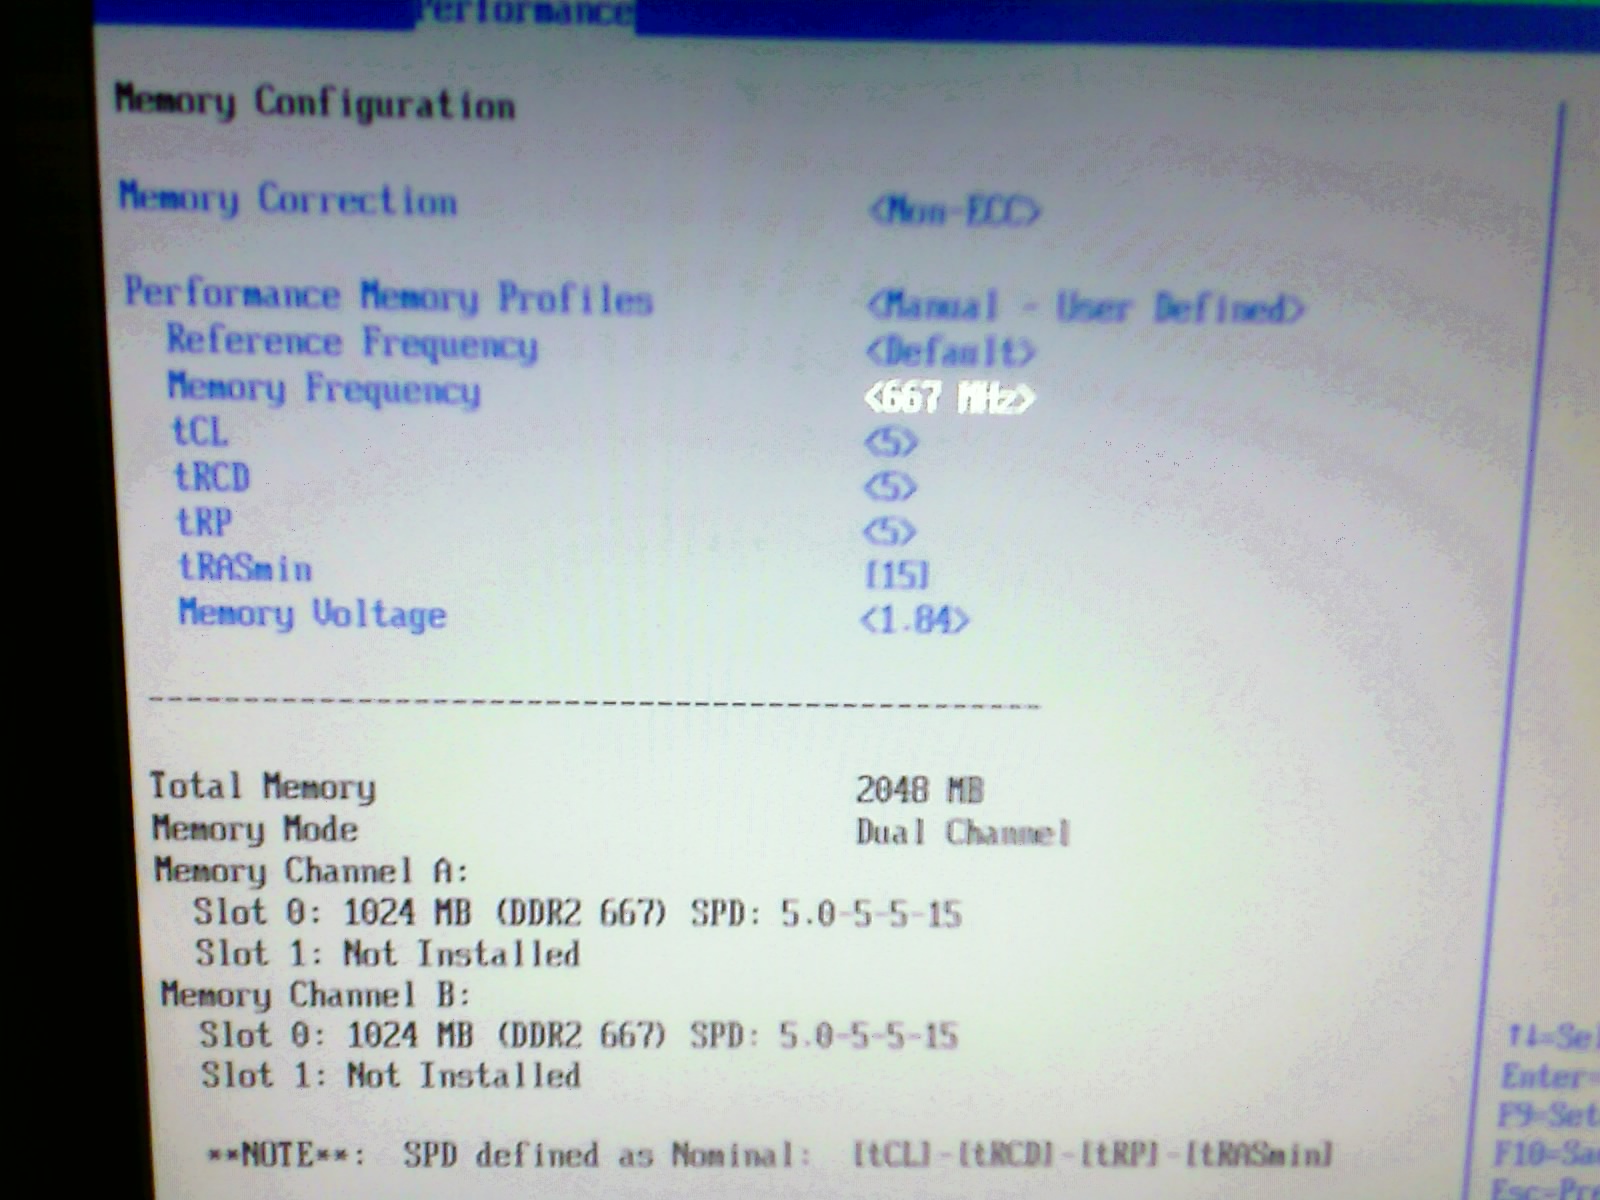The image size is (1600, 1200).
Task: Click the Performance Memory Profiles label
Action: click(x=388, y=296)
